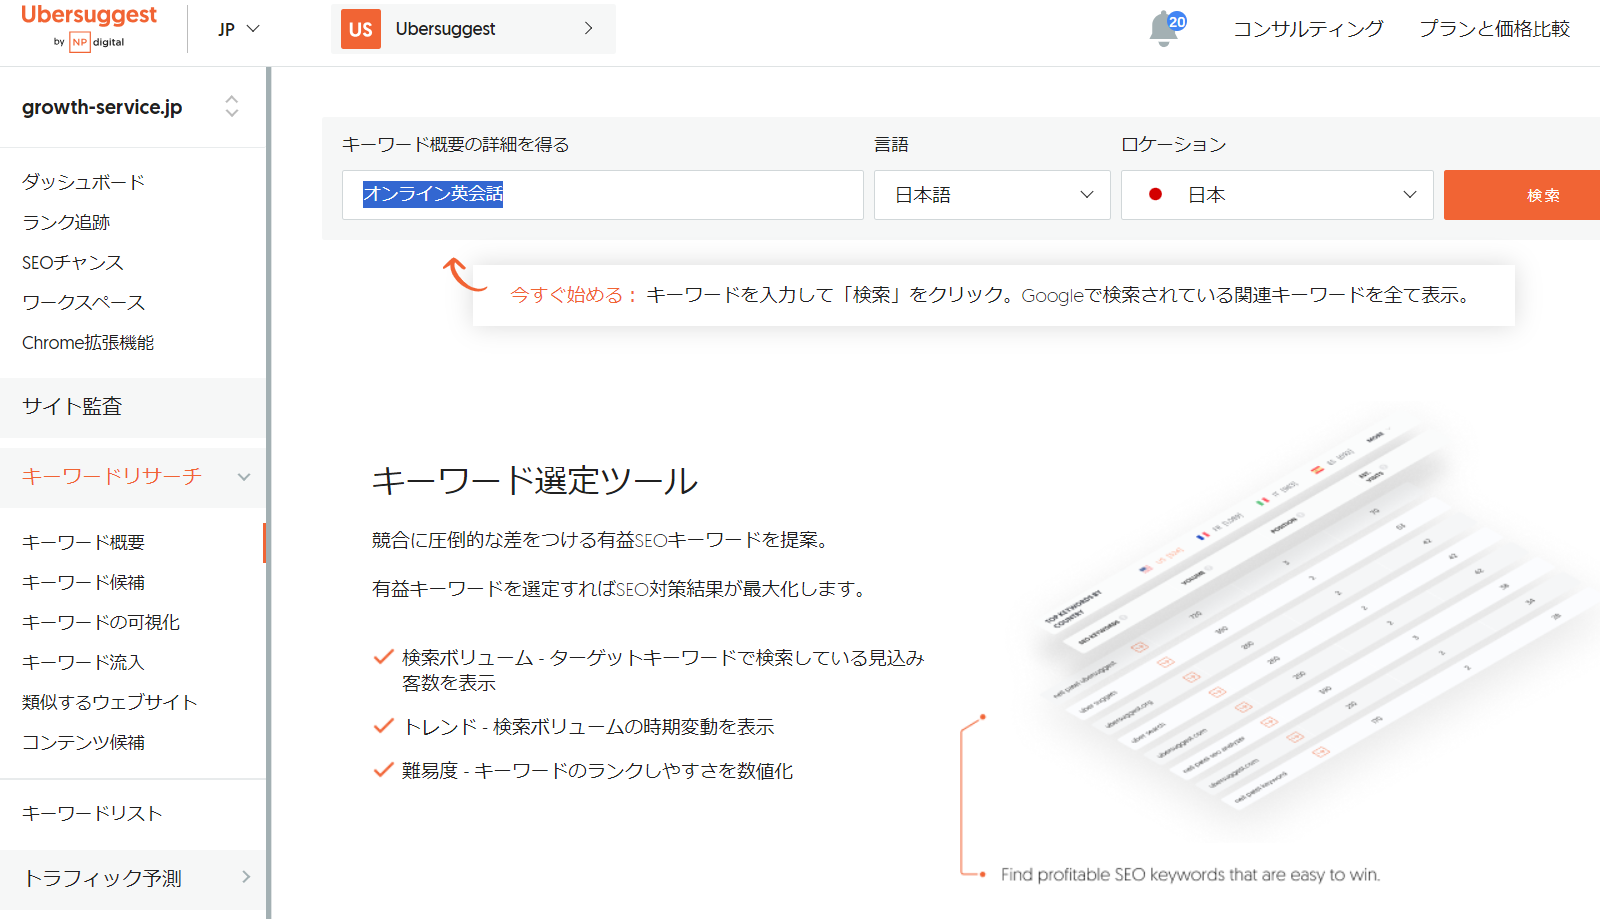Open the notification bell with 20 badge
The image size is (1600, 919).
[x=1166, y=29]
